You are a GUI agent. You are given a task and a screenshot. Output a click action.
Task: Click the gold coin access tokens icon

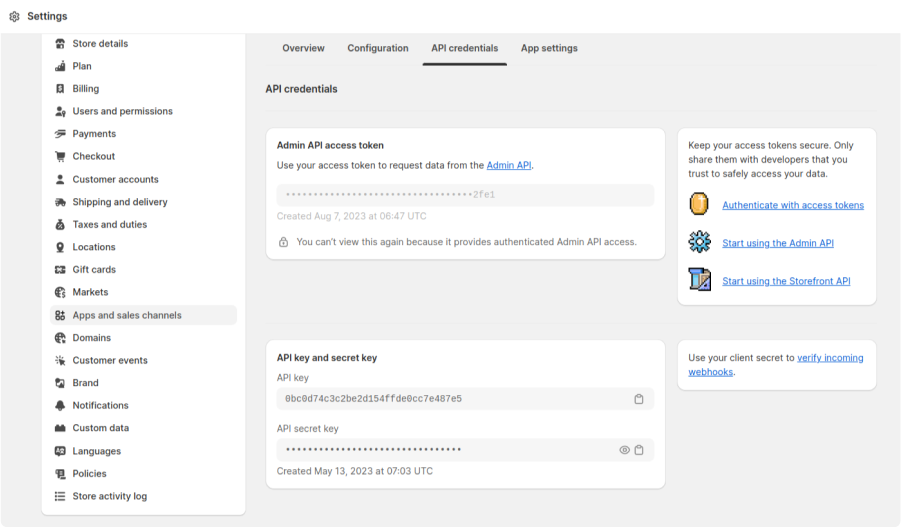tap(699, 204)
